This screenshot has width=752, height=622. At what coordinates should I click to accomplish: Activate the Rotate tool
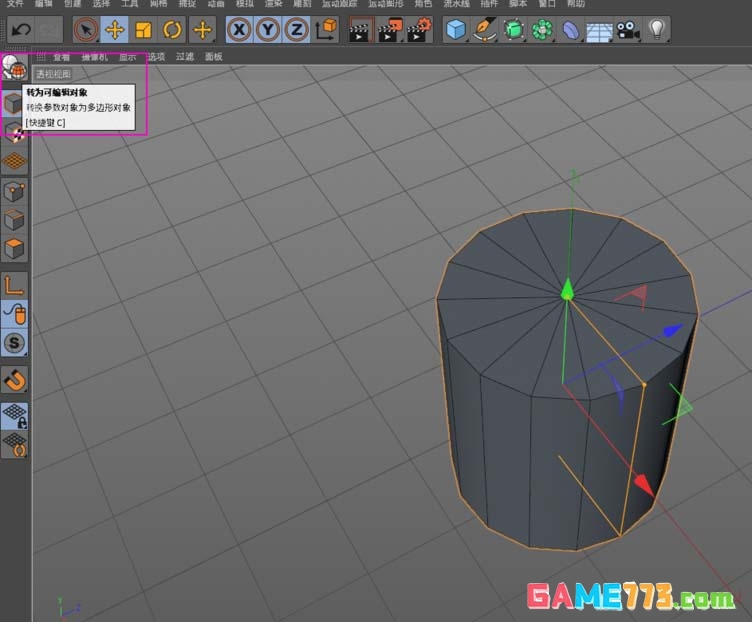[x=172, y=30]
